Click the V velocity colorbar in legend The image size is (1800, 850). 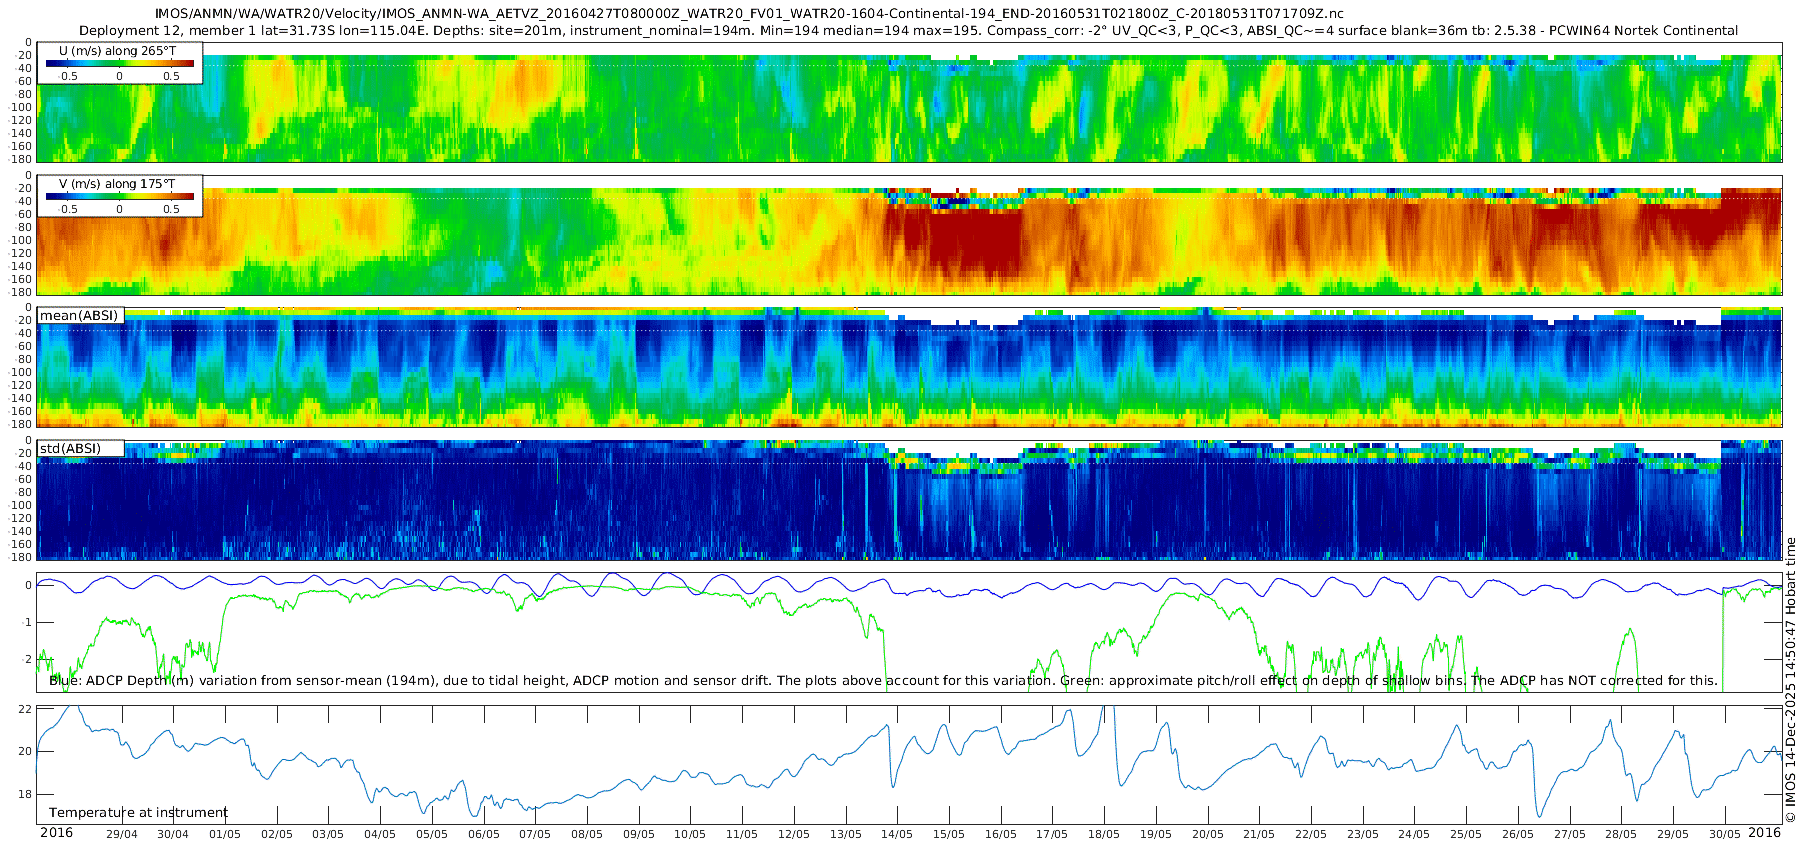pyautogui.click(x=120, y=196)
